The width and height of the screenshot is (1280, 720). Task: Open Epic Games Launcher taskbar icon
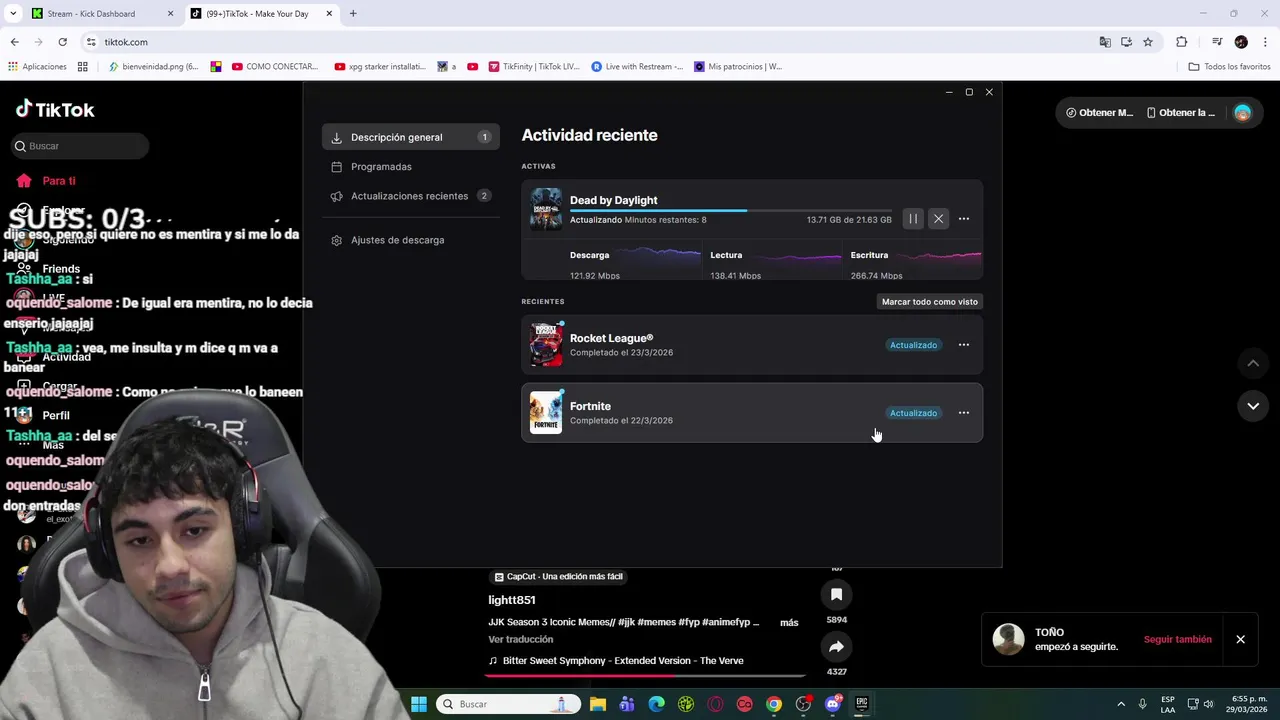tap(862, 704)
